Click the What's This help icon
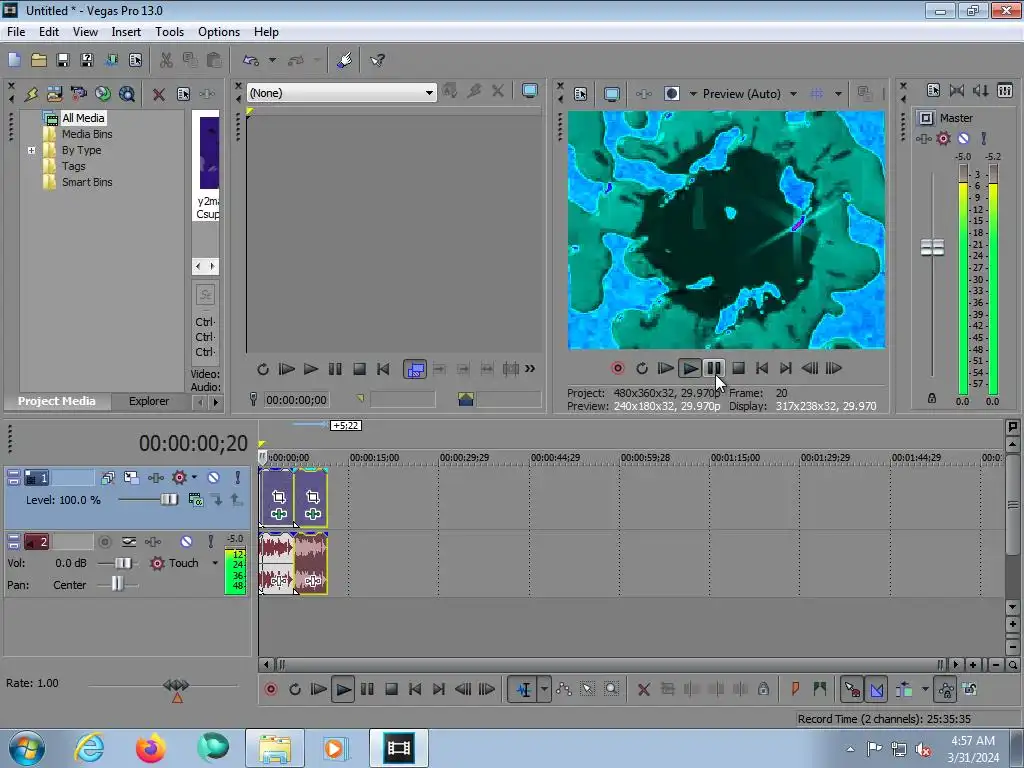This screenshot has width=1024, height=768. (377, 61)
